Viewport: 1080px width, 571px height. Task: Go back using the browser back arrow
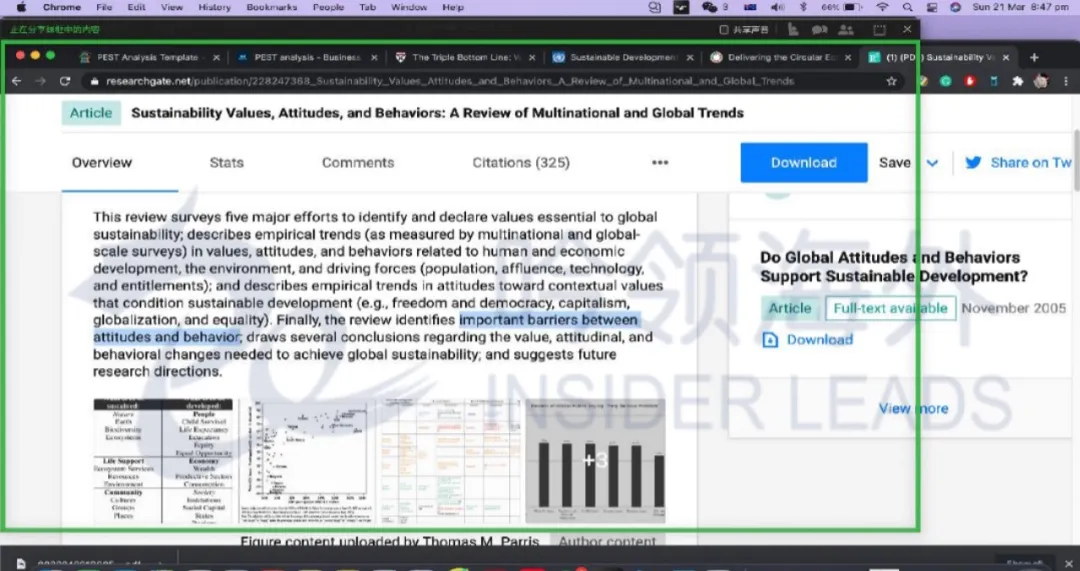pos(16,81)
